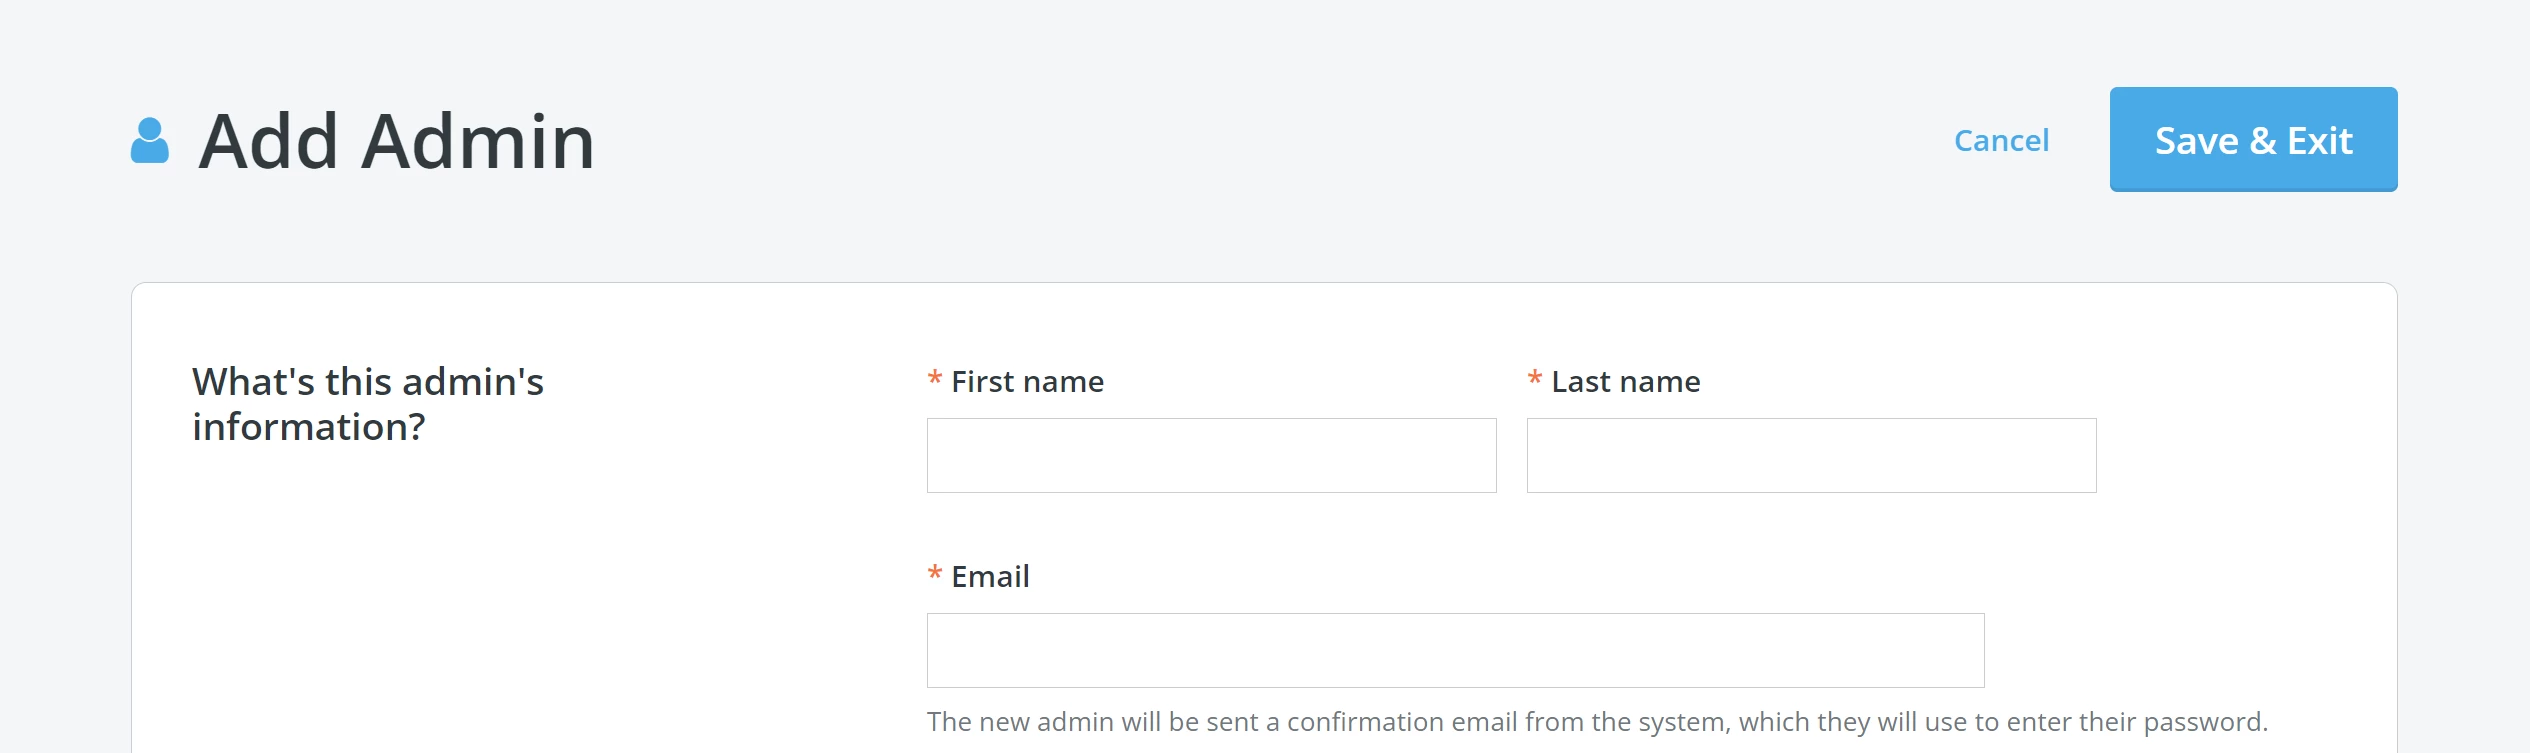Select the First name field label
The width and height of the screenshot is (2530, 753).
(x=1027, y=381)
